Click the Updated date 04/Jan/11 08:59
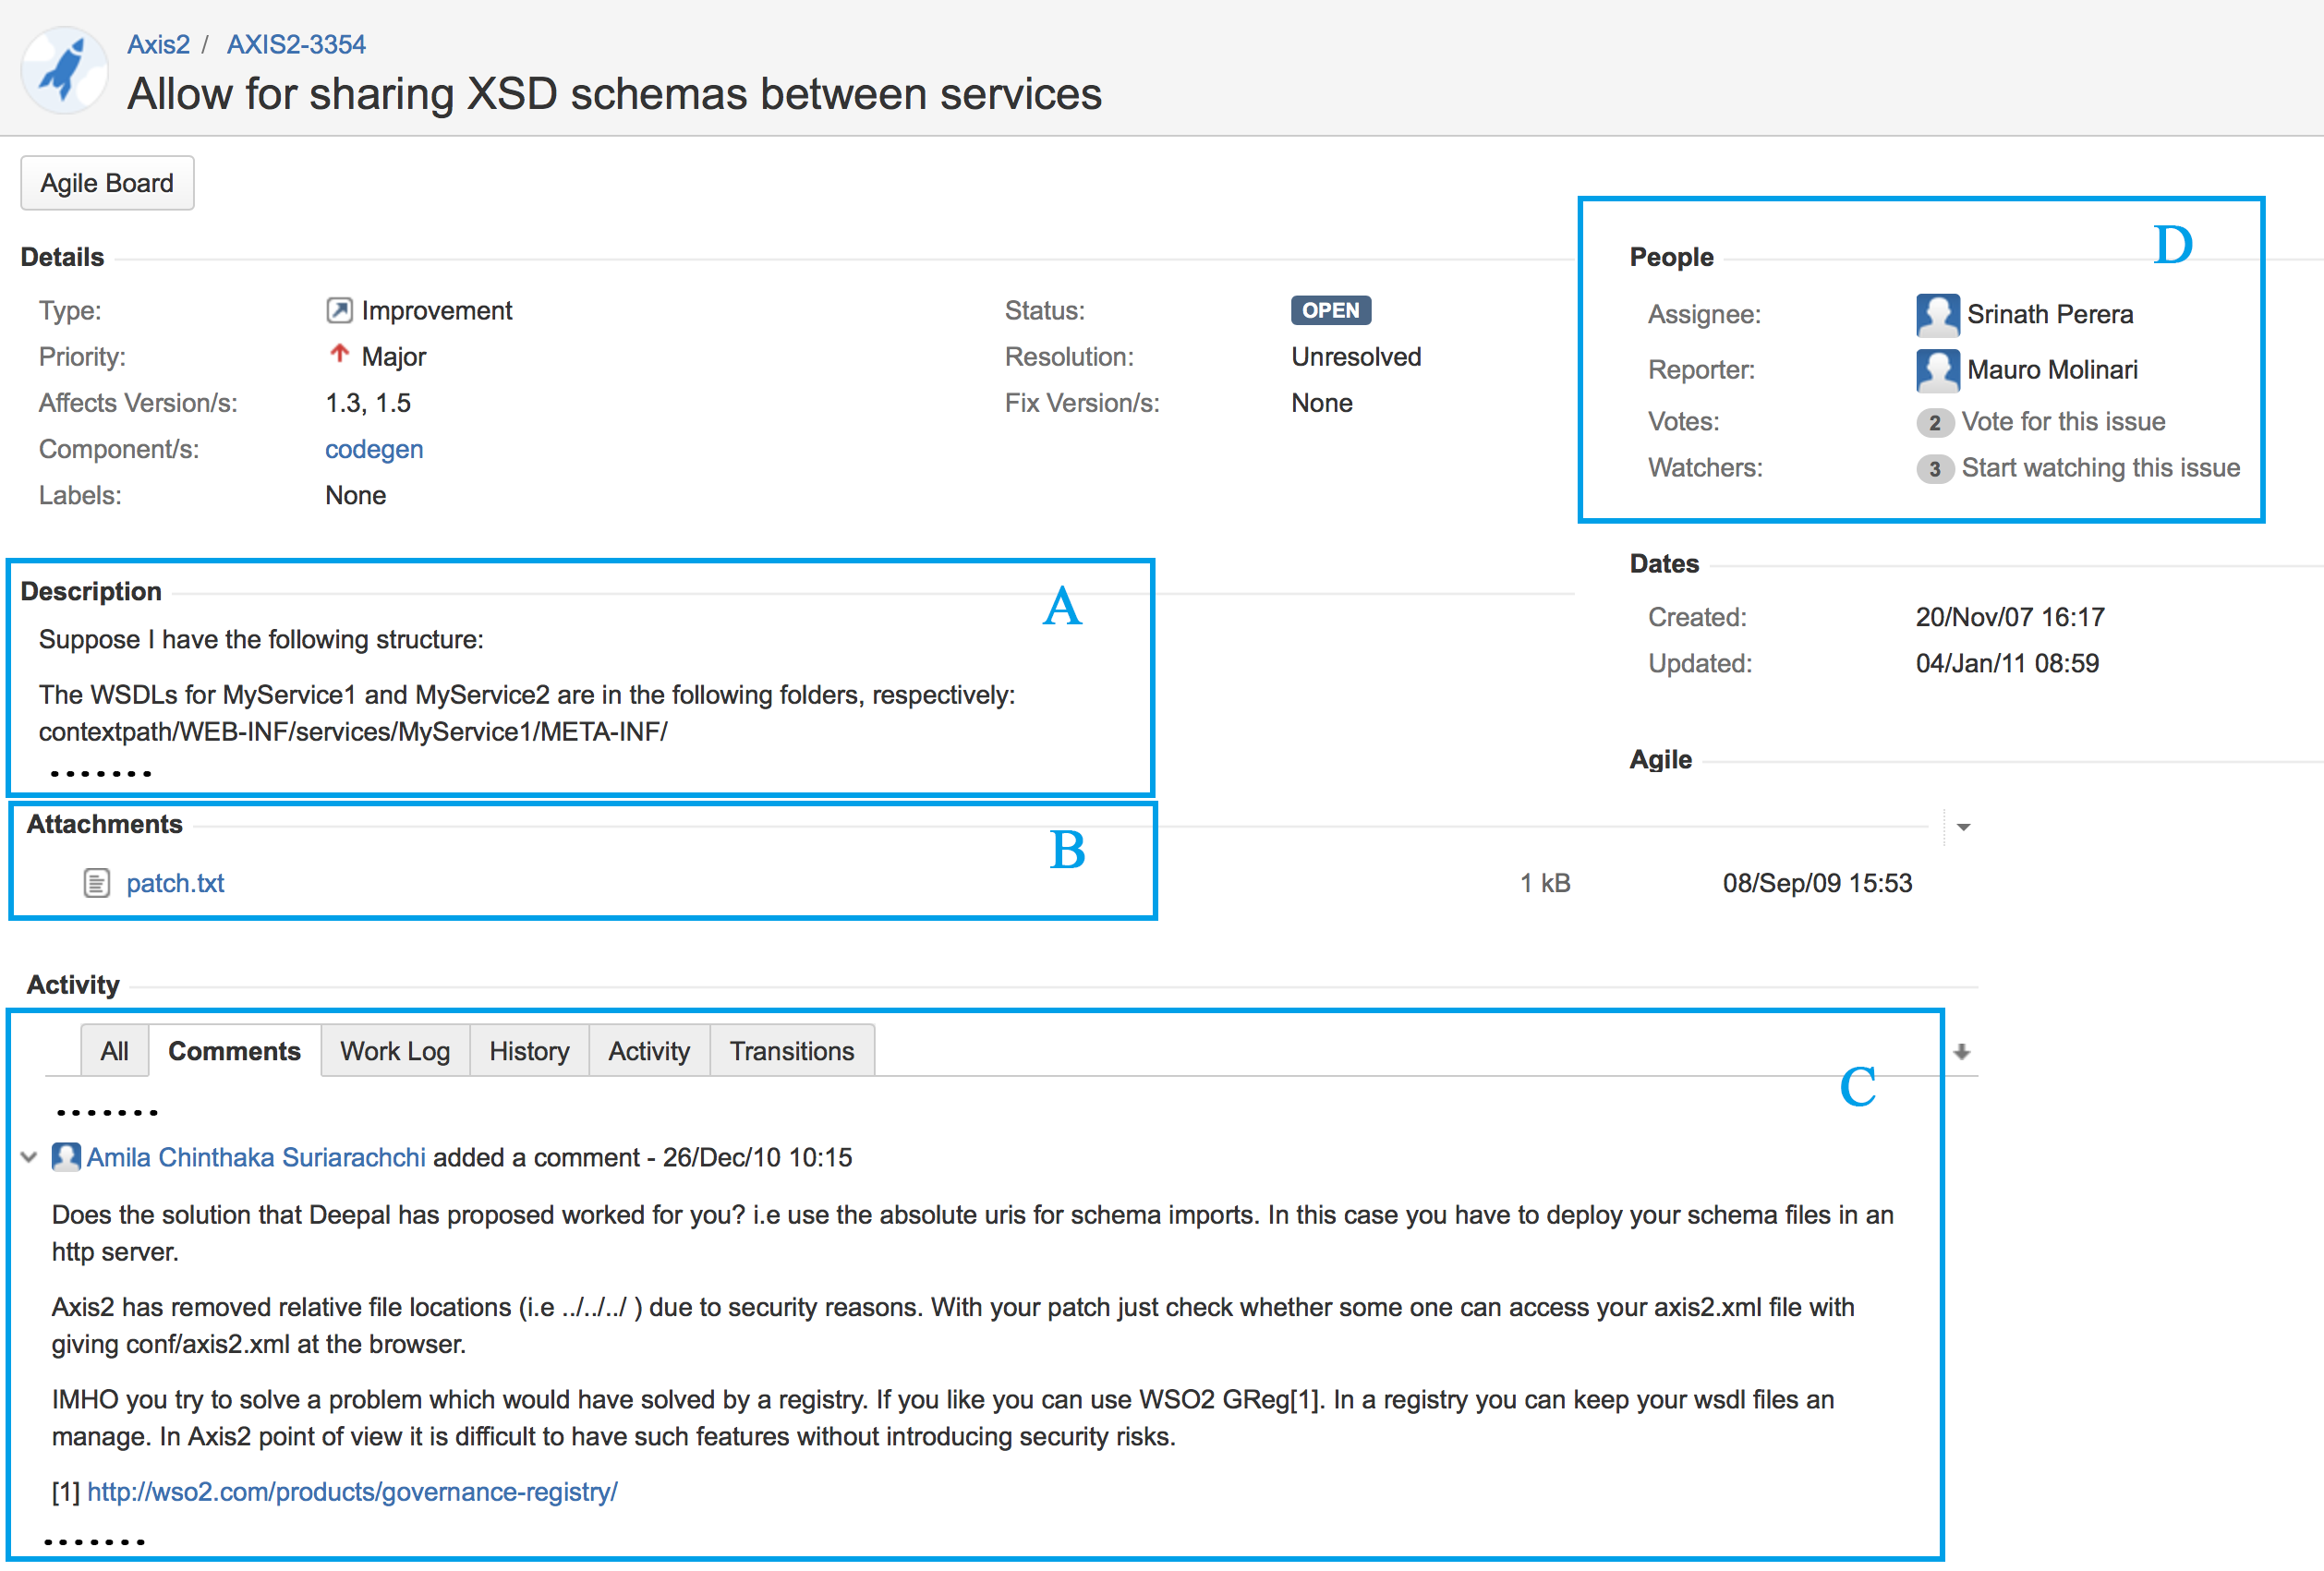Viewport: 2324px width, 1571px height. coord(2007,663)
